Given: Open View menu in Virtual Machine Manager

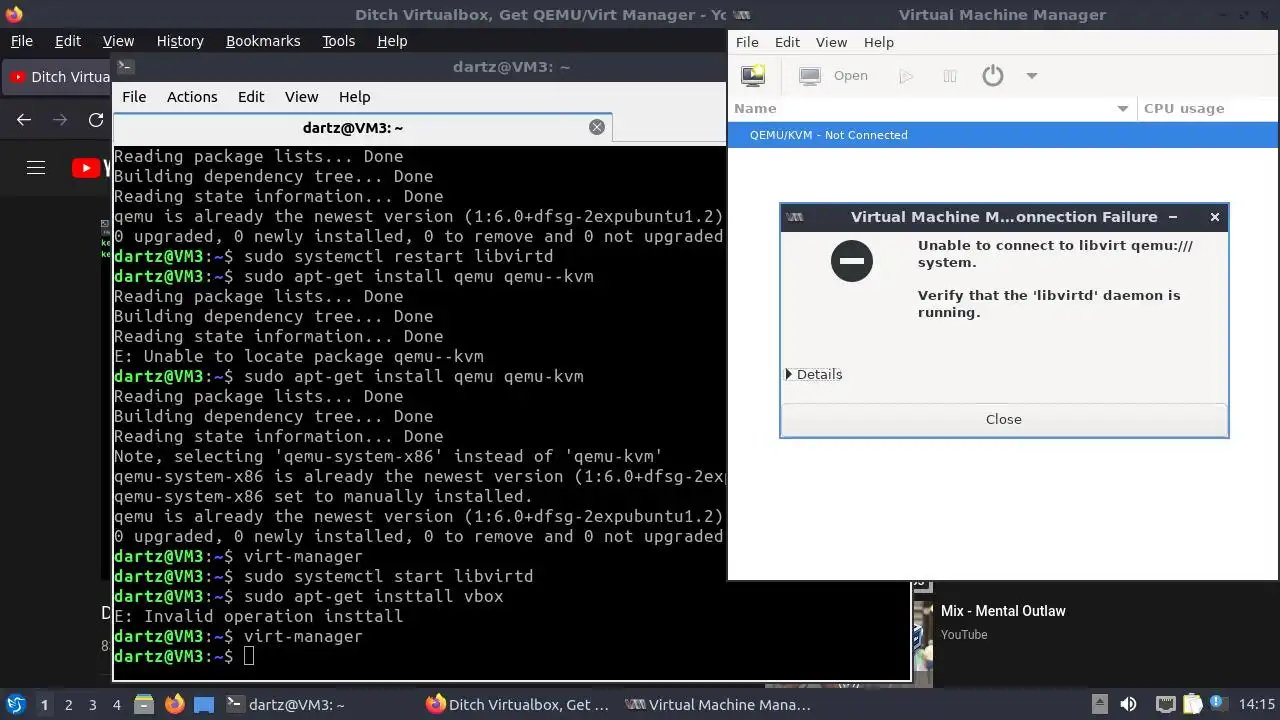Looking at the screenshot, I should pos(831,42).
